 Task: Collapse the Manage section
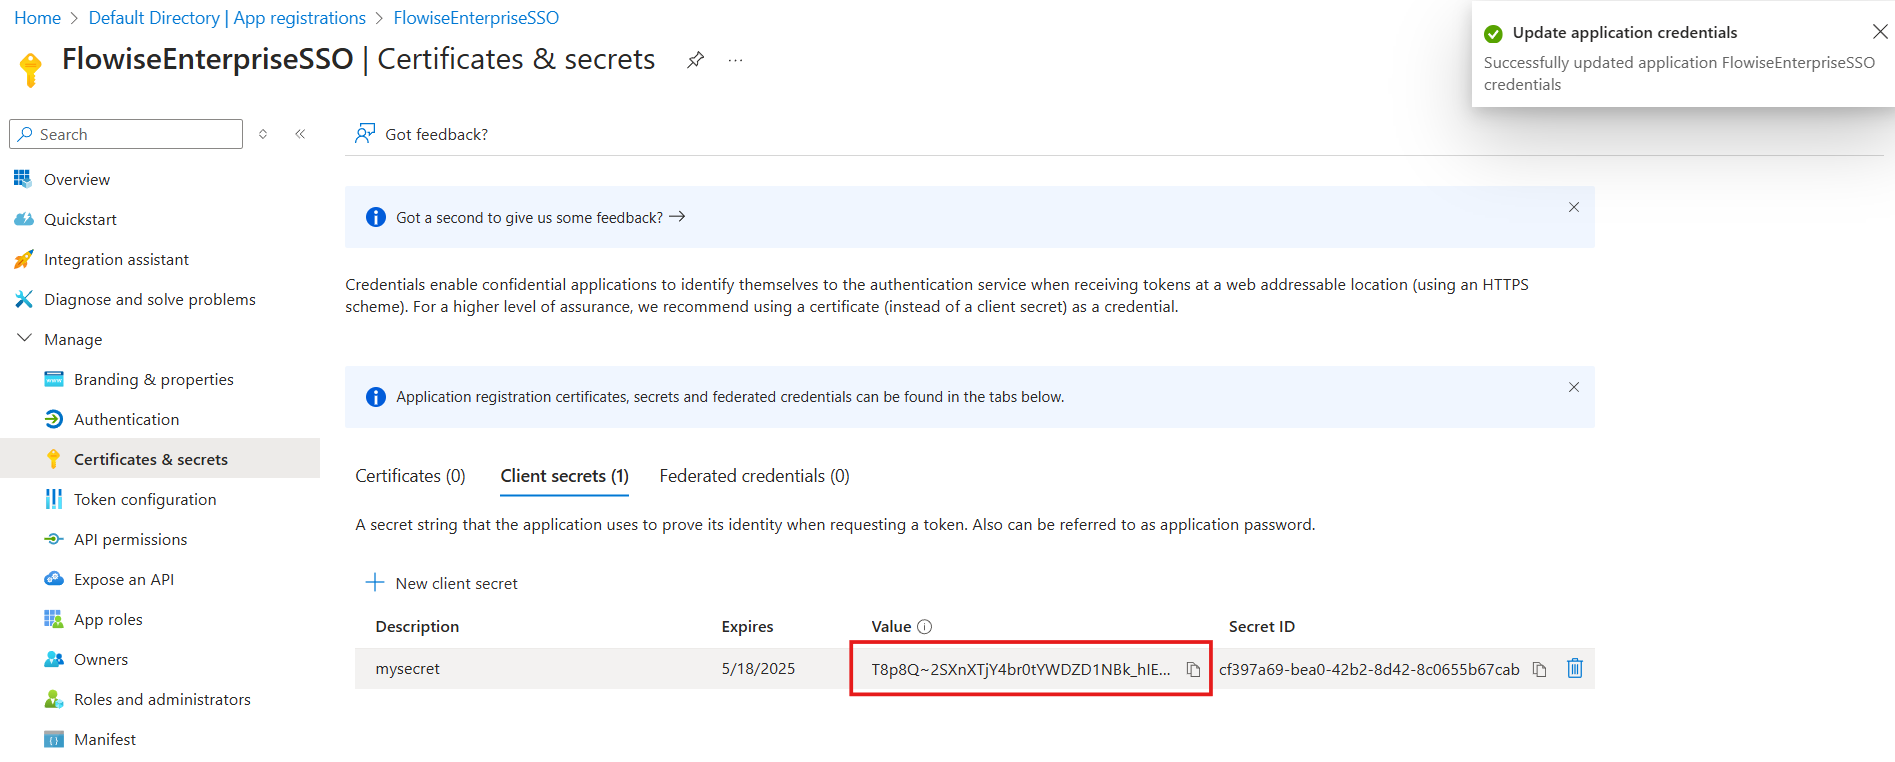click(x=25, y=339)
